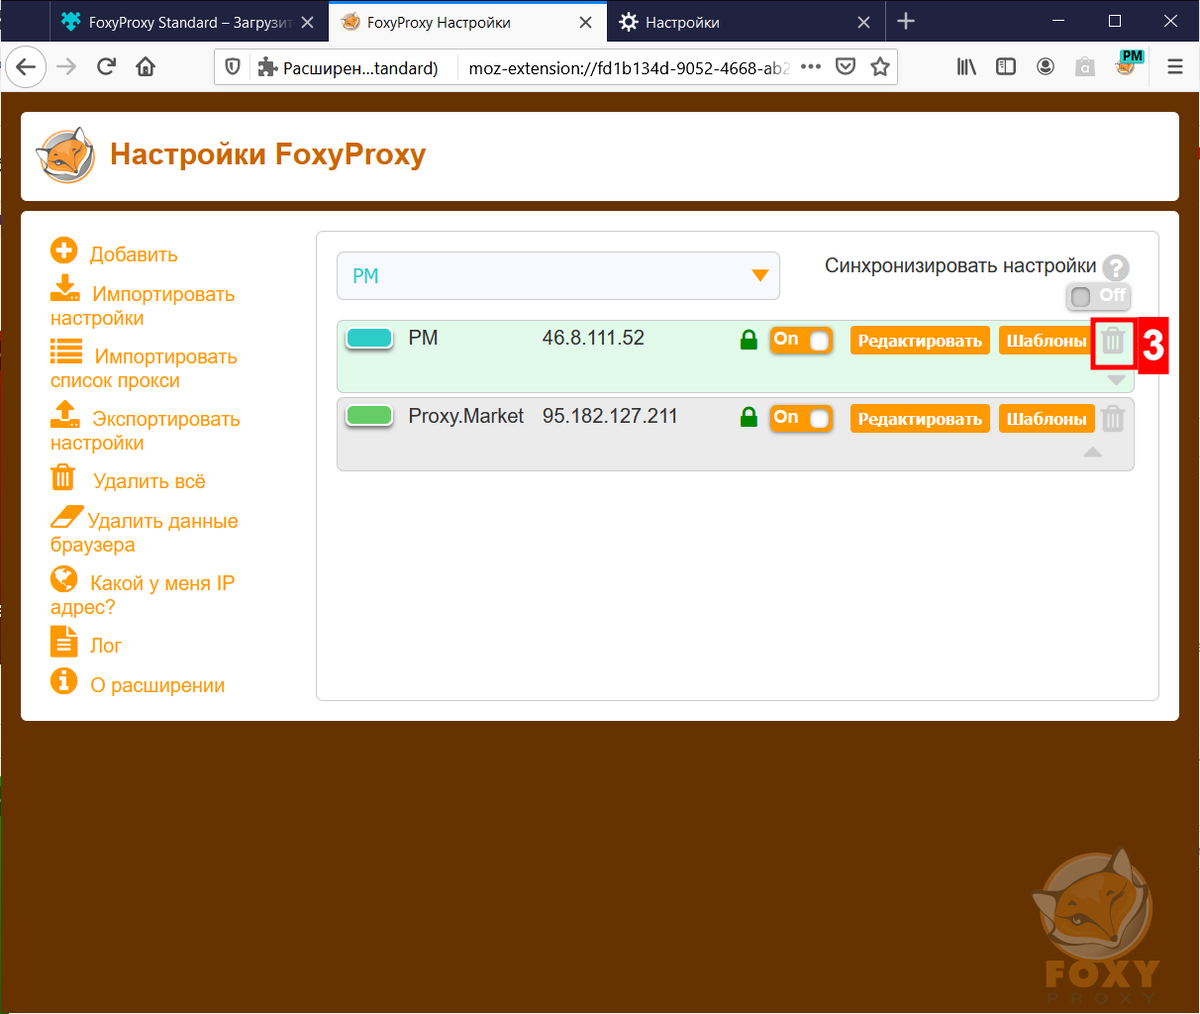Click Шаблоны for PM proxy
Image resolution: width=1200 pixels, height=1014 pixels.
point(1046,341)
